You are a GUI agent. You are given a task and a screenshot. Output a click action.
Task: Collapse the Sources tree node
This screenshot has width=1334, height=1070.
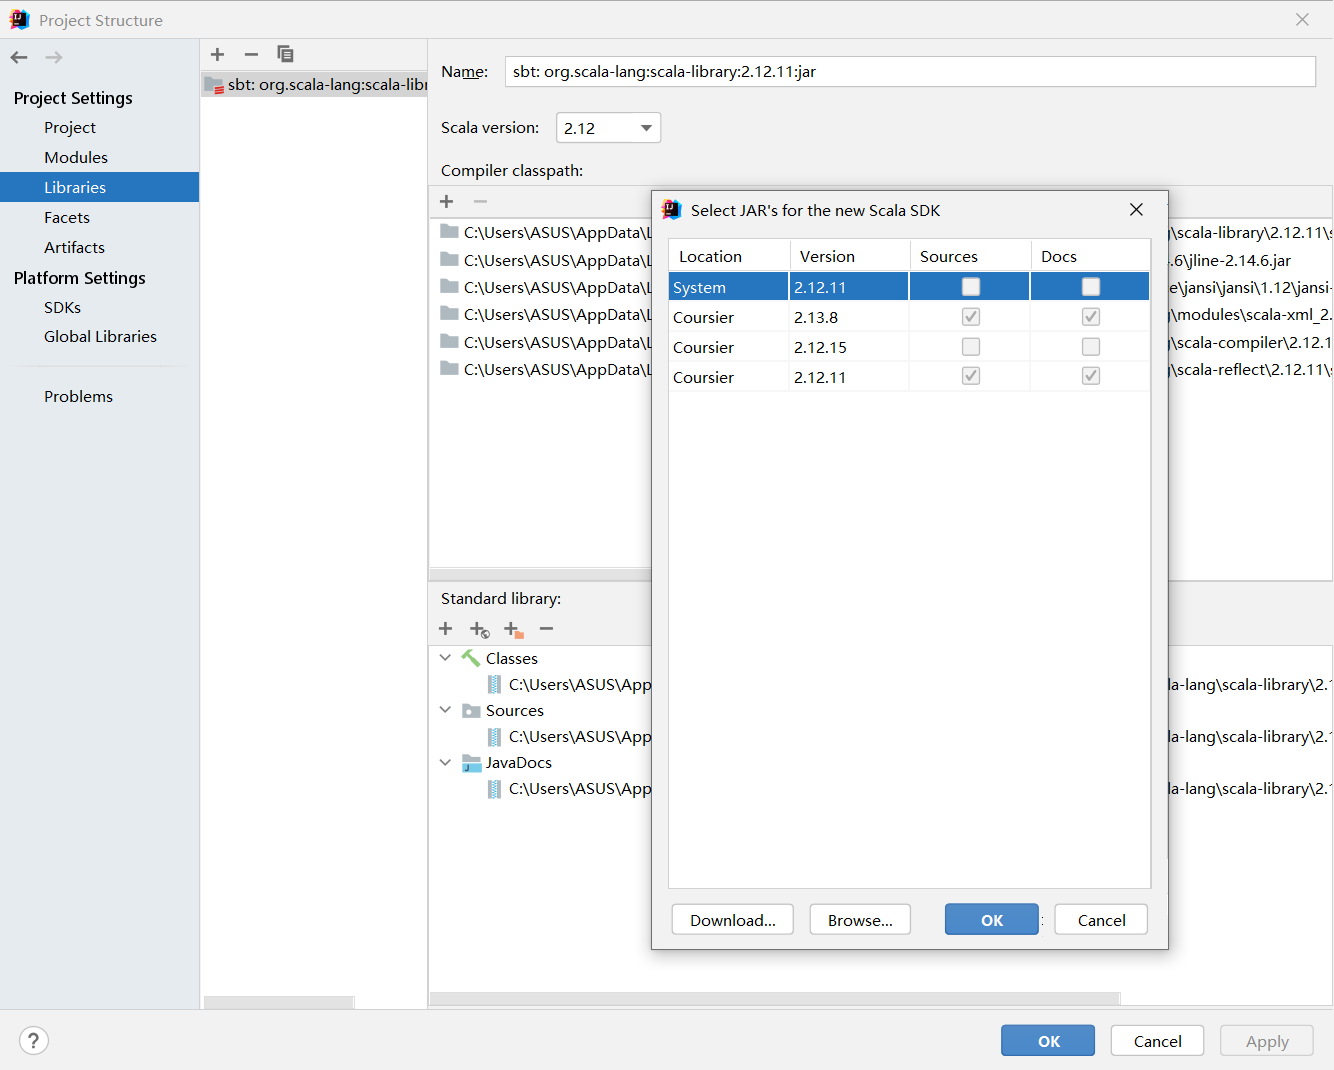(x=445, y=710)
